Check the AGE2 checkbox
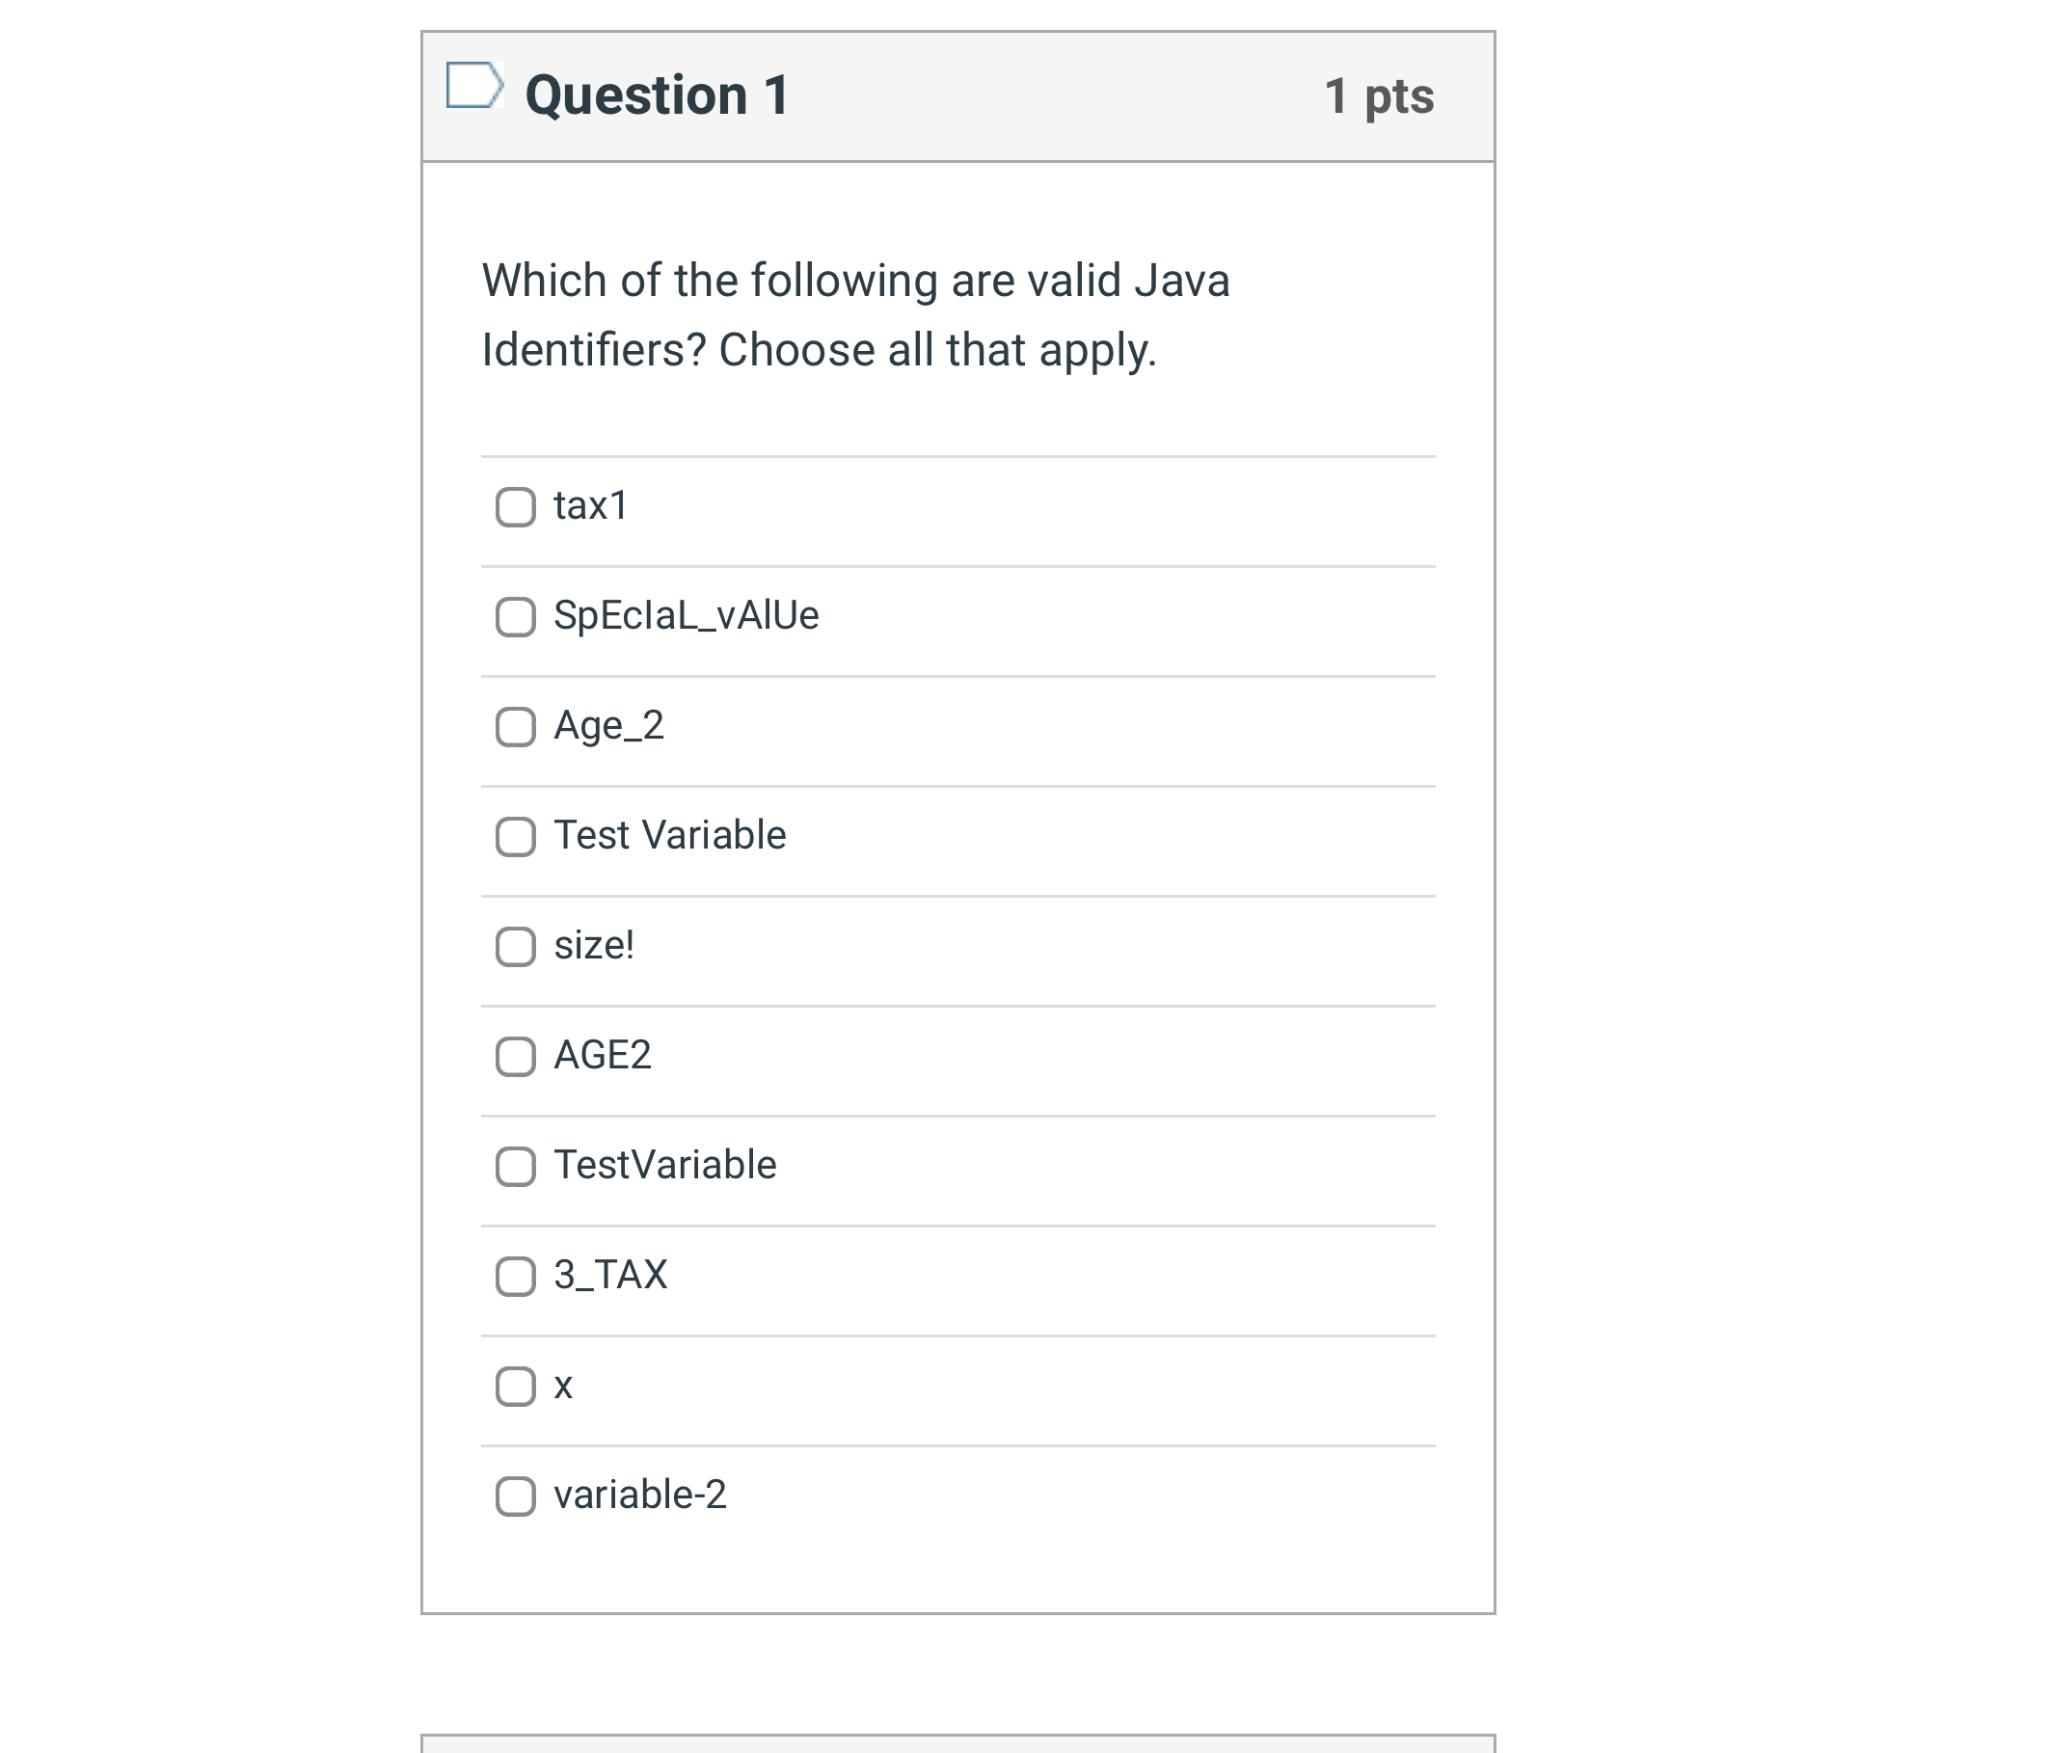Screen dimensions: 2048x1753 tap(516, 1057)
